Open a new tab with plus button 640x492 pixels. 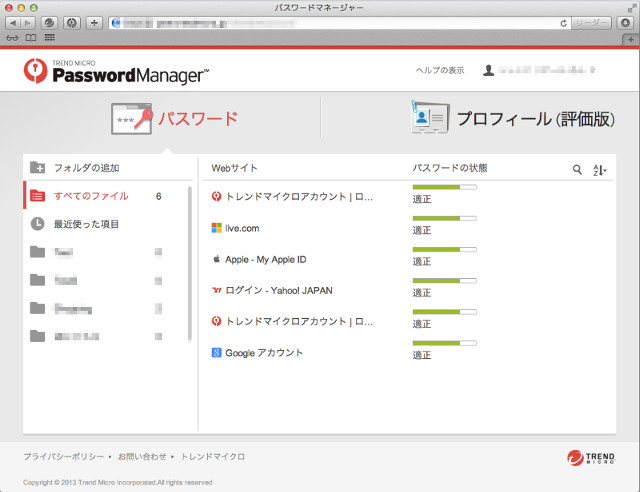pos(630,40)
